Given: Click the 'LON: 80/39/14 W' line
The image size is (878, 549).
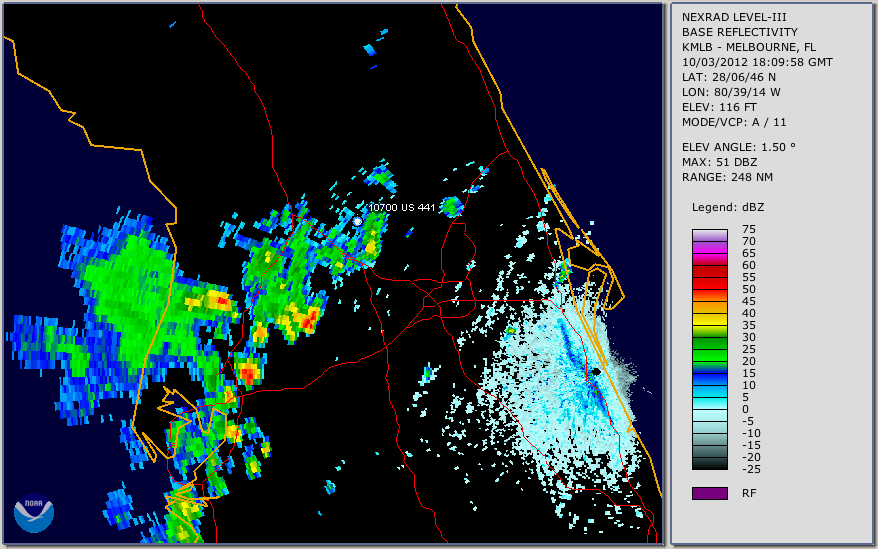Looking at the screenshot, I should pos(731,92).
